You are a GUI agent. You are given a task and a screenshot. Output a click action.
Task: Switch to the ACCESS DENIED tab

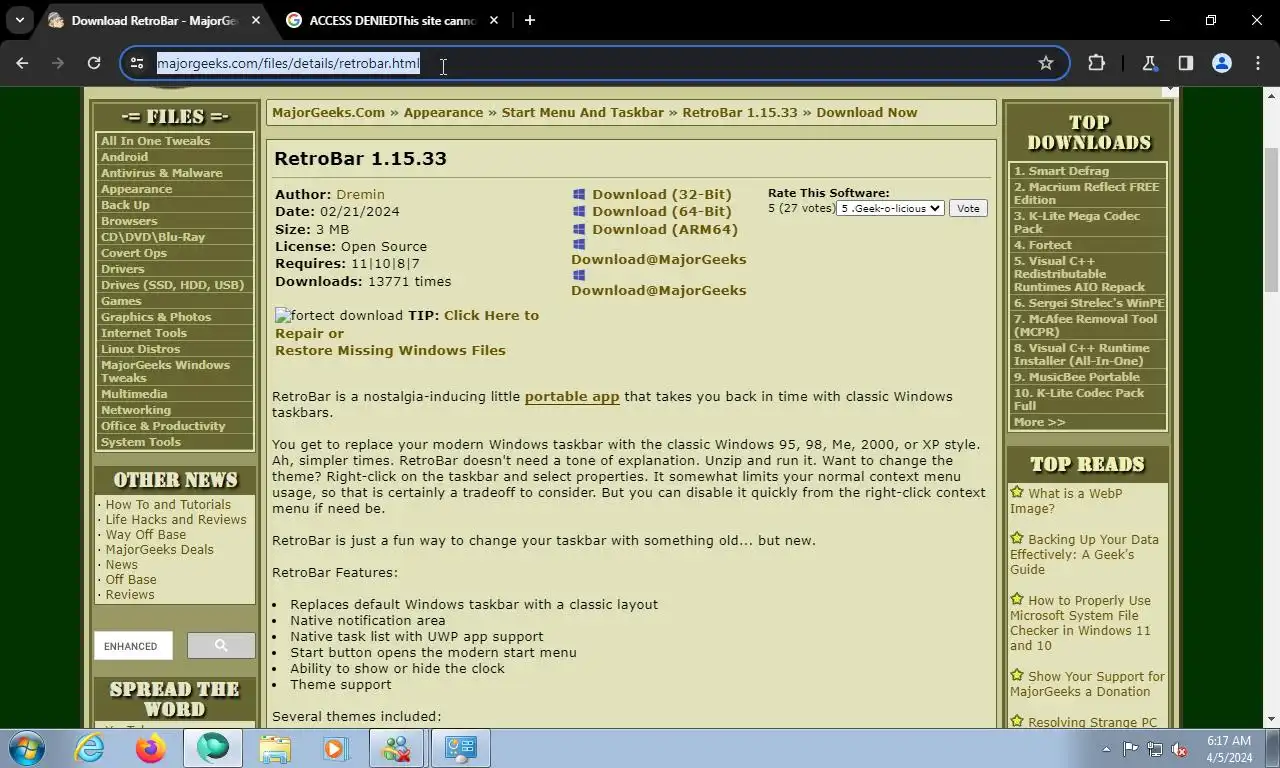[392, 20]
